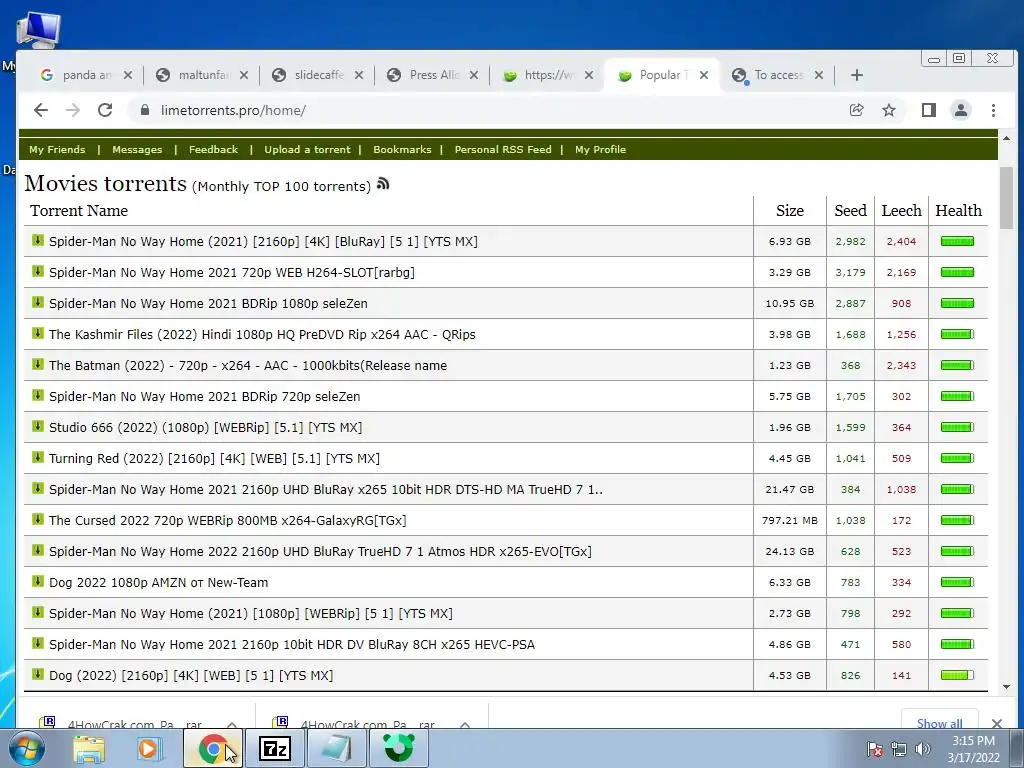
Task: Open Windows Explorer from the taskbar
Action: [88, 748]
